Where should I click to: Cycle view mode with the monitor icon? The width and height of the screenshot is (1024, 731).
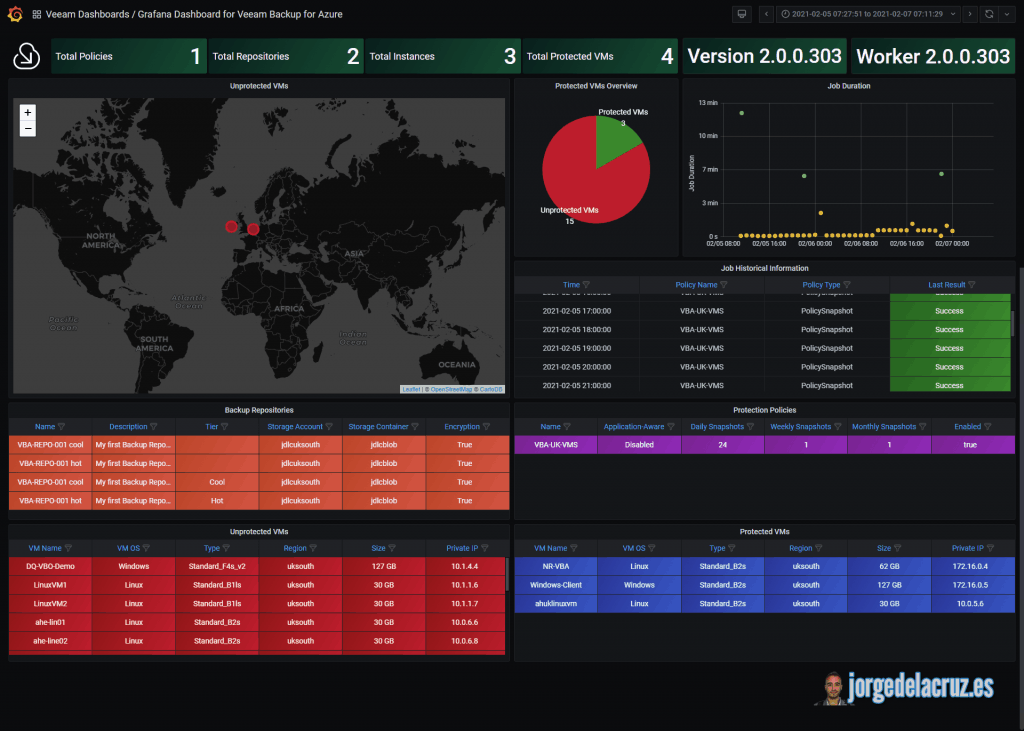[742, 14]
